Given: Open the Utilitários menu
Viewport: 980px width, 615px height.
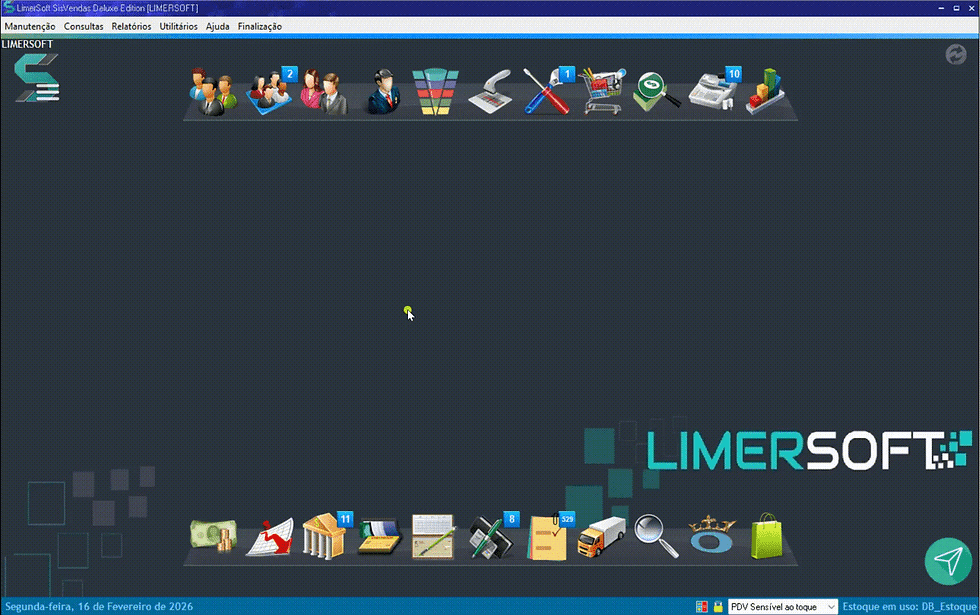Looking at the screenshot, I should 178,26.
